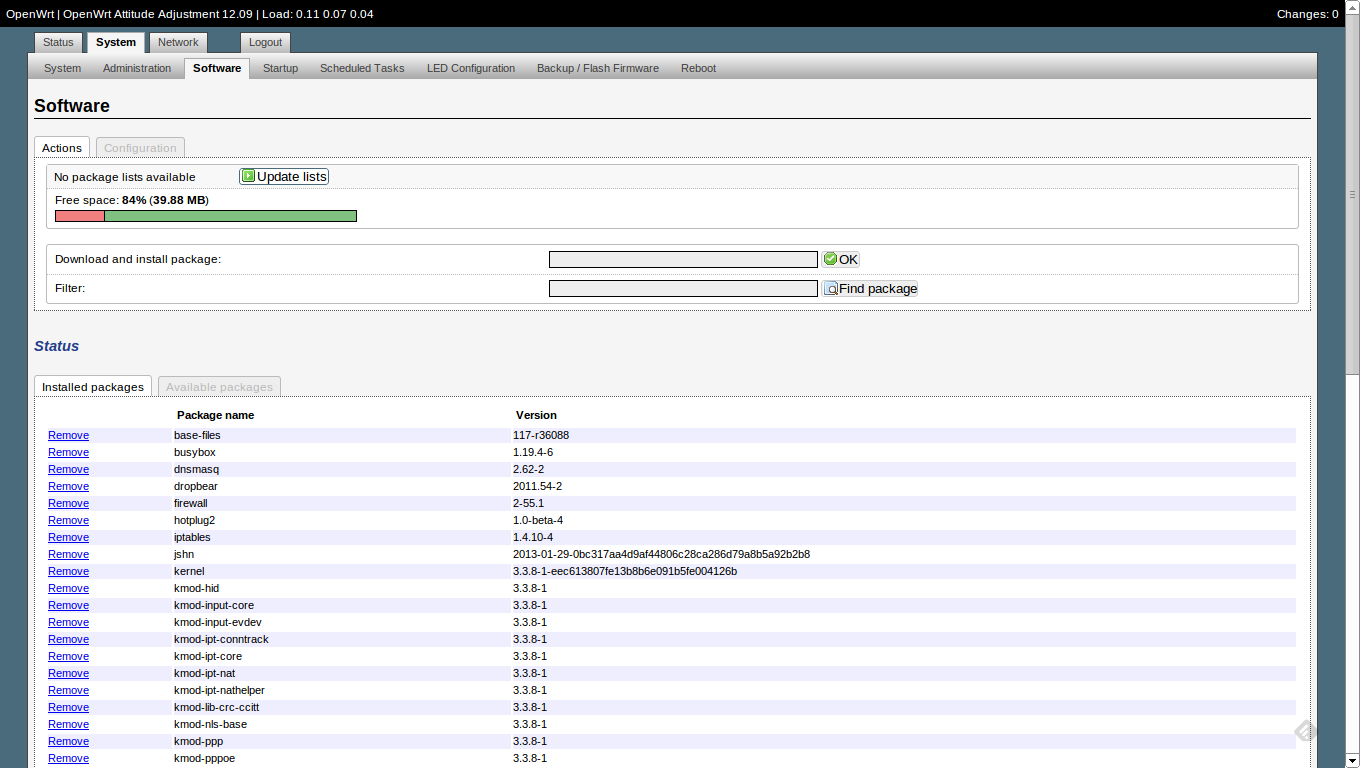Image resolution: width=1360 pixels, height=768 pixels.
Task: Go to the Administration page
Action: coord(137,68)
